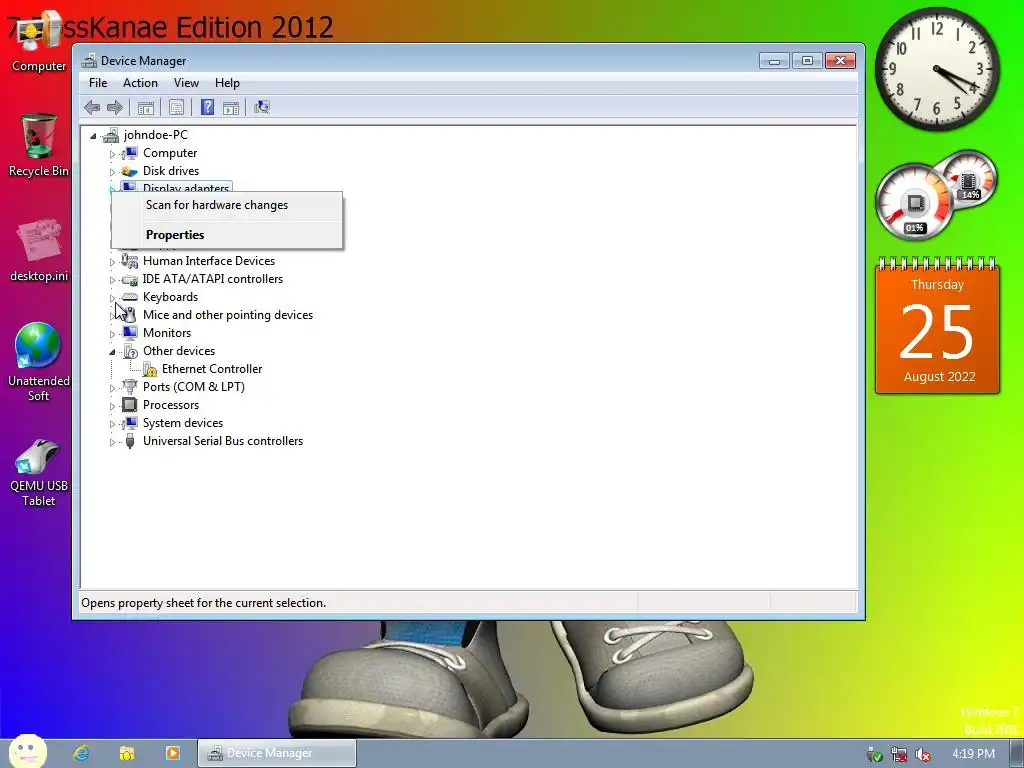
Task: Click the IDE ATA/ATAPI controllers icon
Action: 129,280
